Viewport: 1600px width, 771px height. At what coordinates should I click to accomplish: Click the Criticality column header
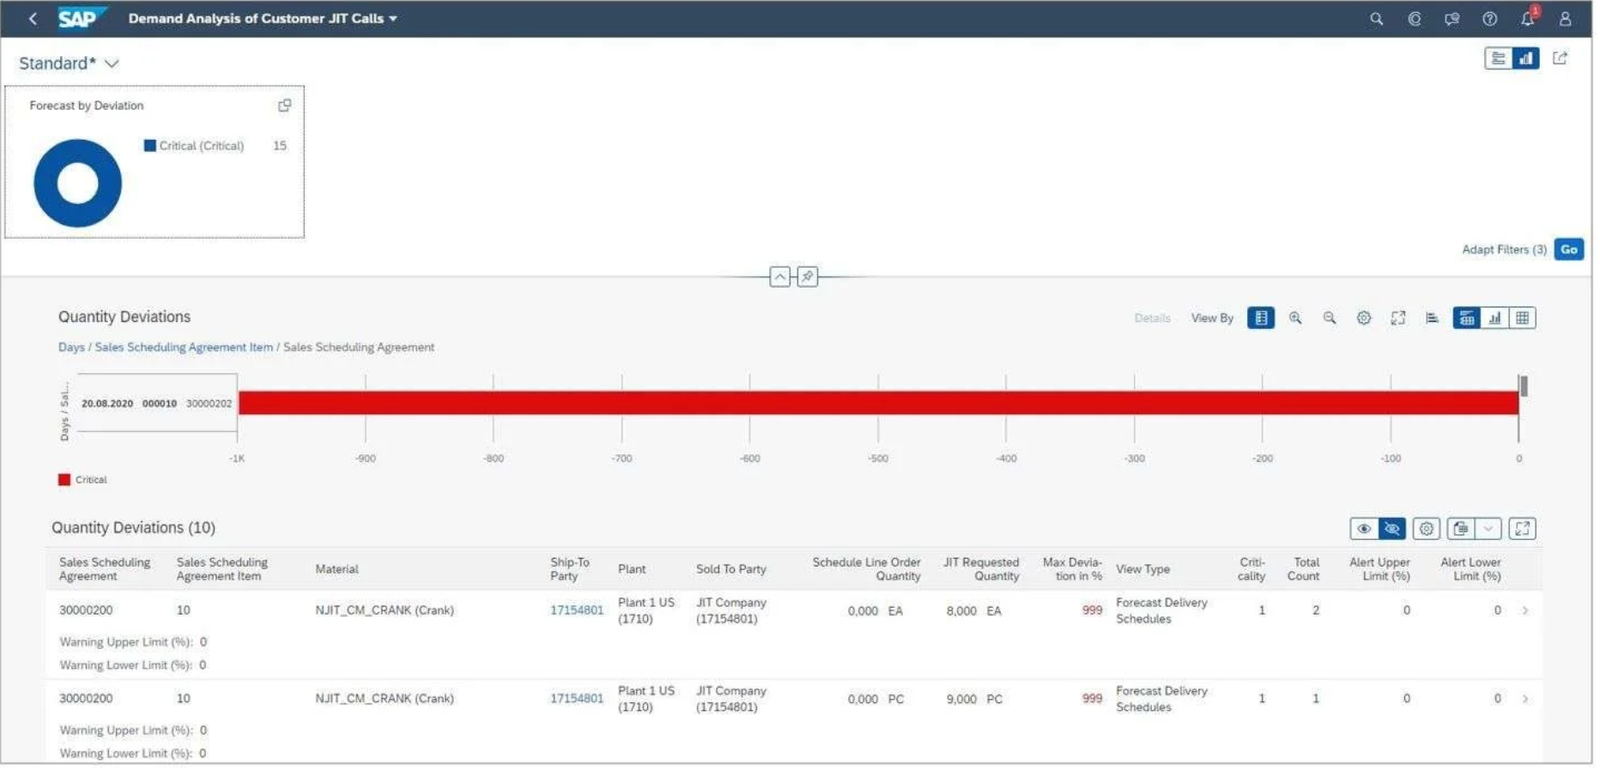tap(1252, 569)
